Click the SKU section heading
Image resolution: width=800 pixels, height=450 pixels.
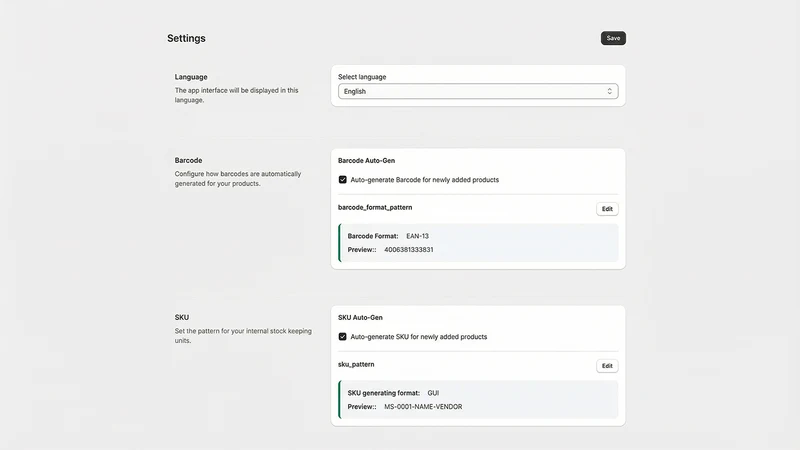coord(182,317)
